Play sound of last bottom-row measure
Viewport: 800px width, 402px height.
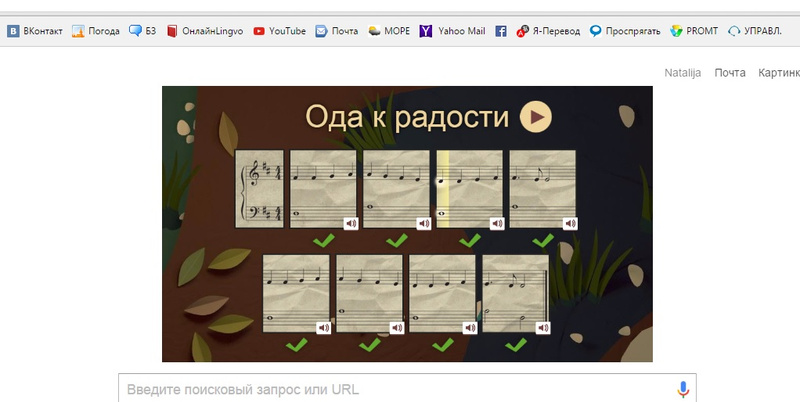543,328
